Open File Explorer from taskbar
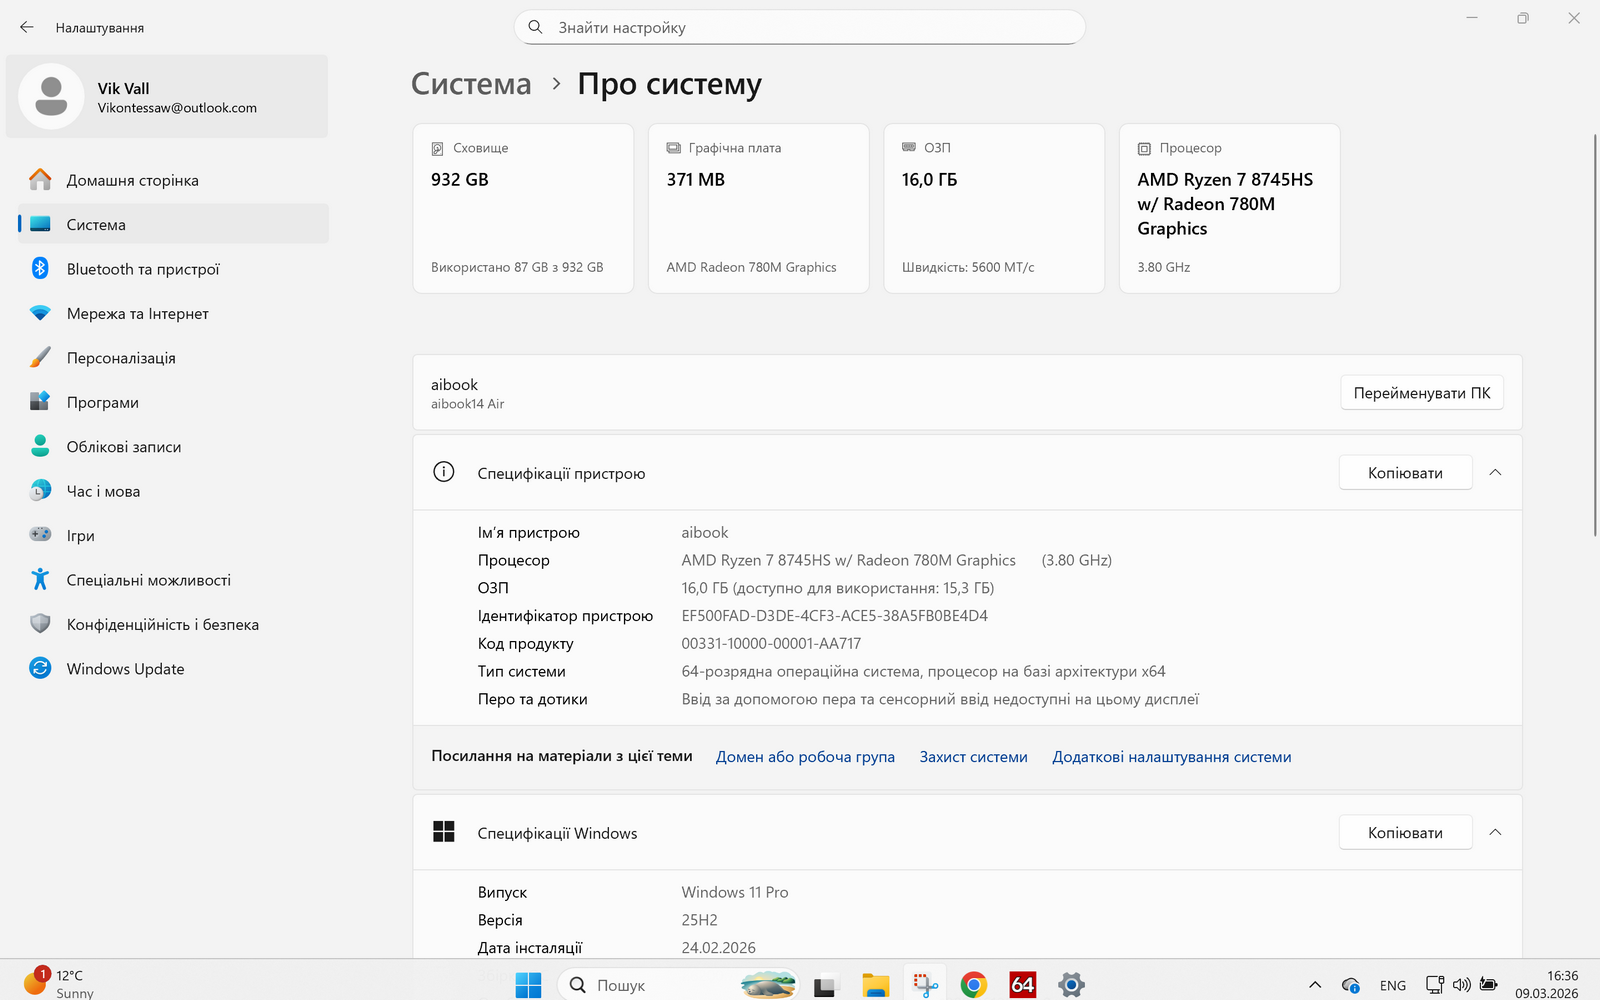Image resolution: width=1600 pixels, height=1000 pixels. (x=875, y=985)
